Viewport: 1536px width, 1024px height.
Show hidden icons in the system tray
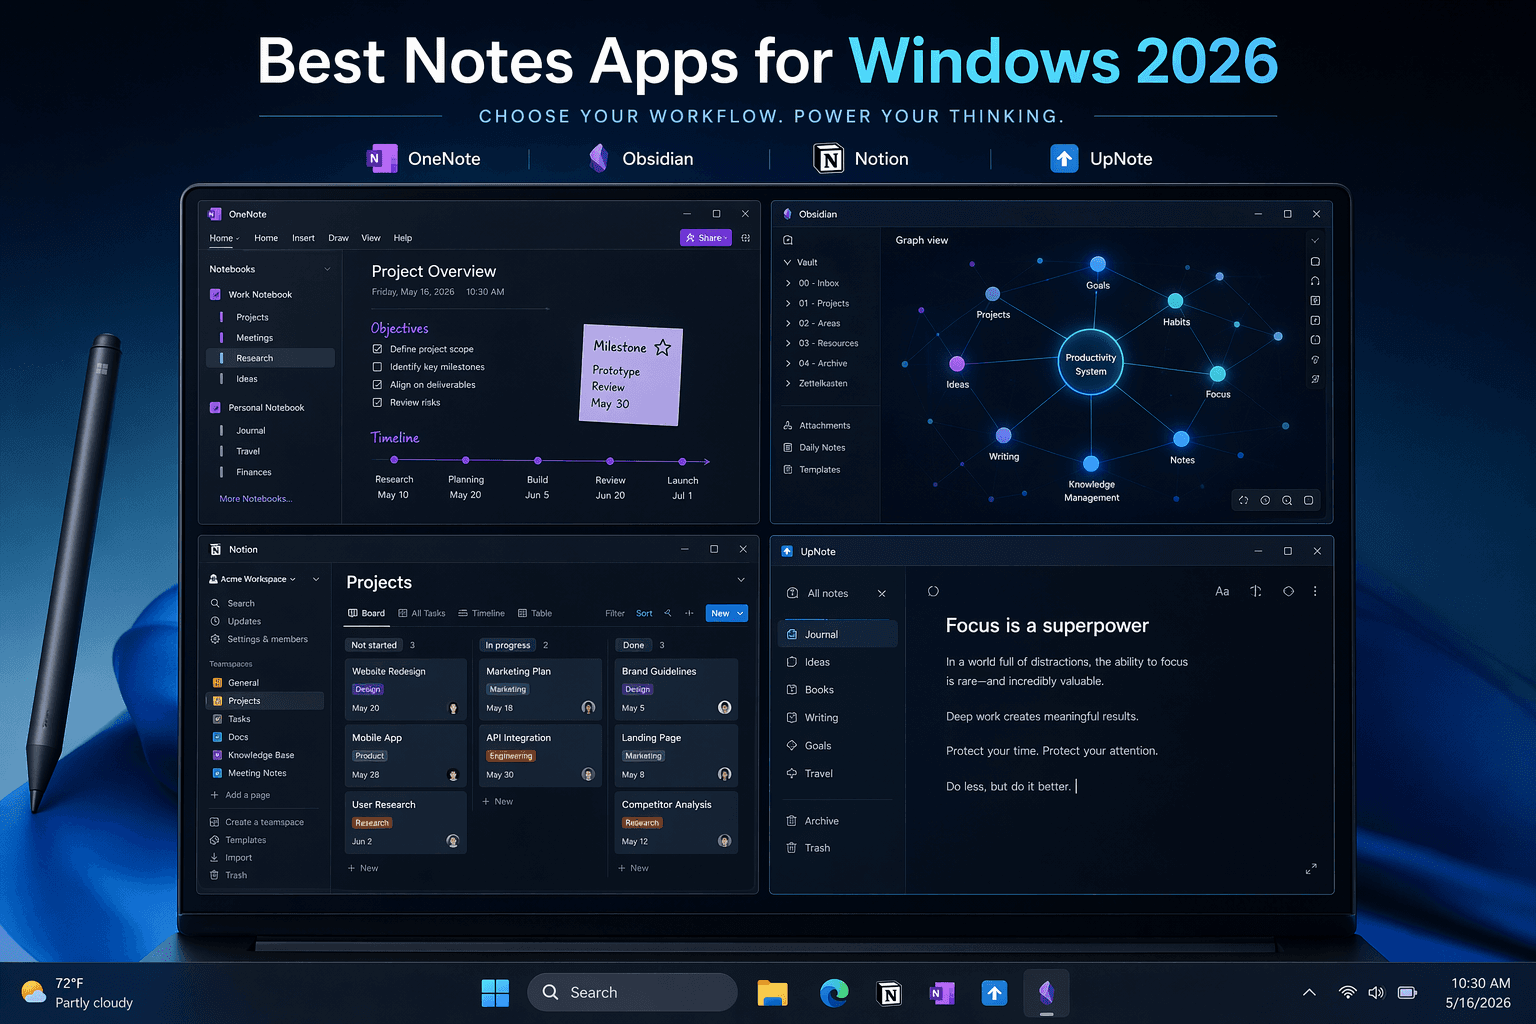pos(1309,992)
